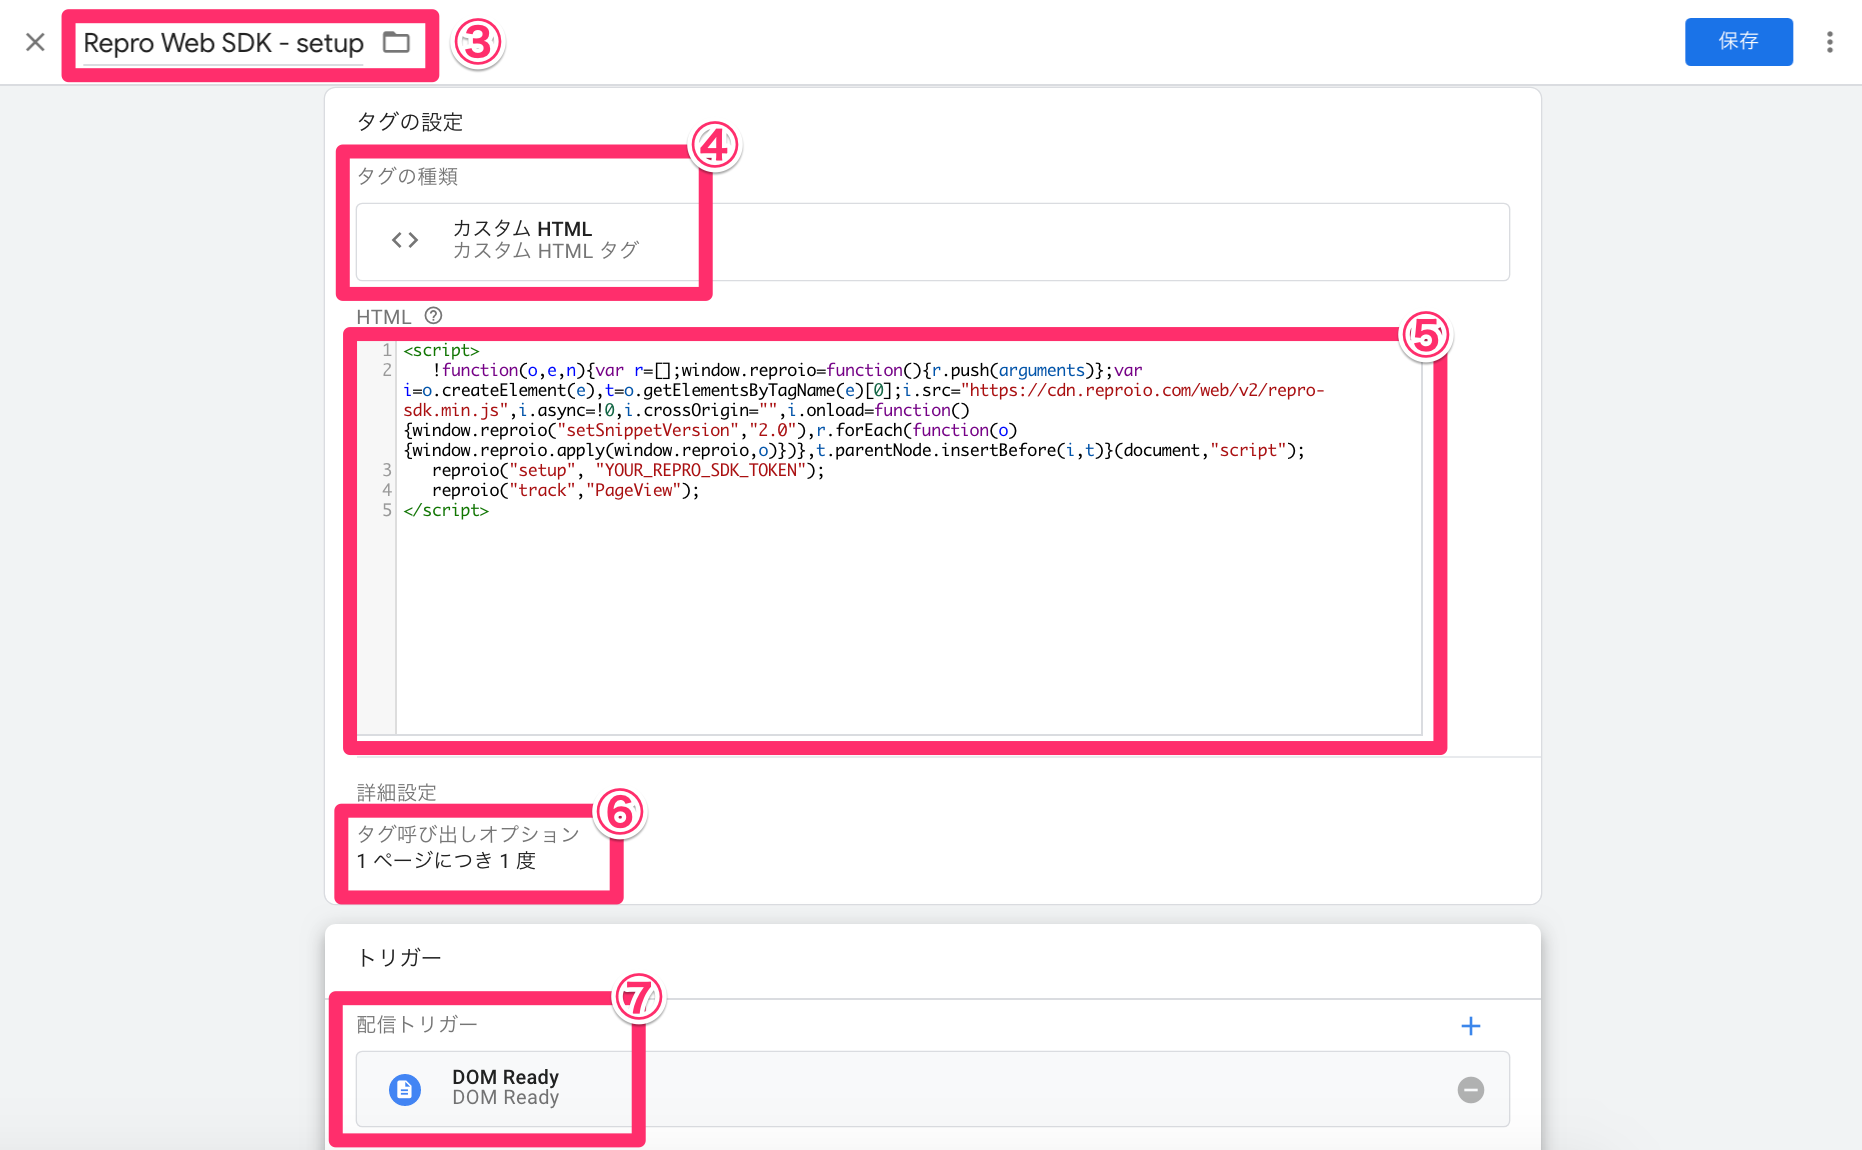Click the トリガー section heading
This screenshot has width=1862, height=1150.
[399, 957]
